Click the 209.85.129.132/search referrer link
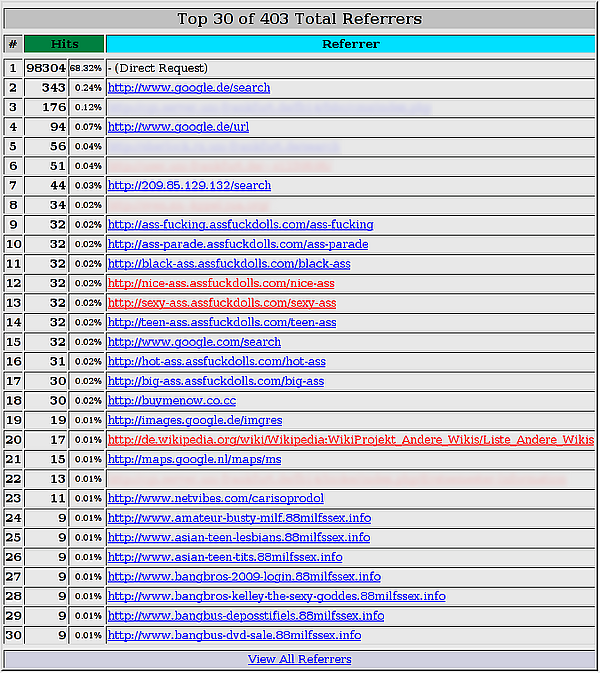 [189, 185]
